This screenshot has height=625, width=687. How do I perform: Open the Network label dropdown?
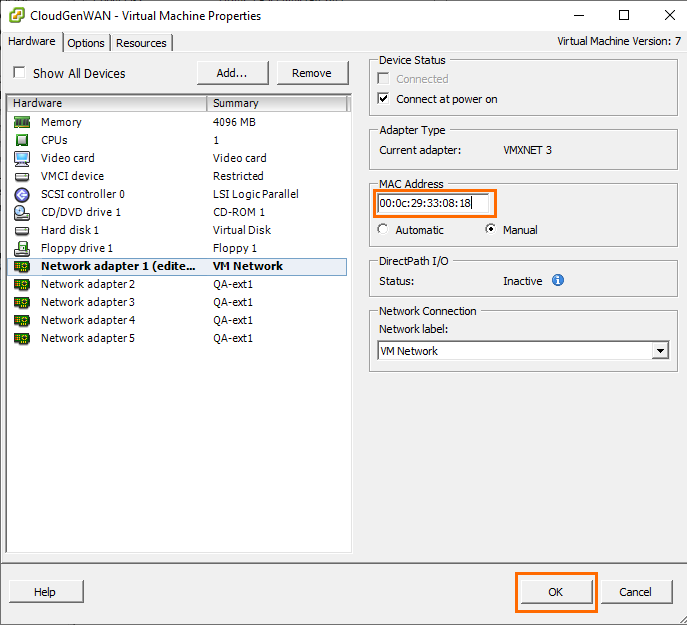pyautogui.click(x=659, y=351)
